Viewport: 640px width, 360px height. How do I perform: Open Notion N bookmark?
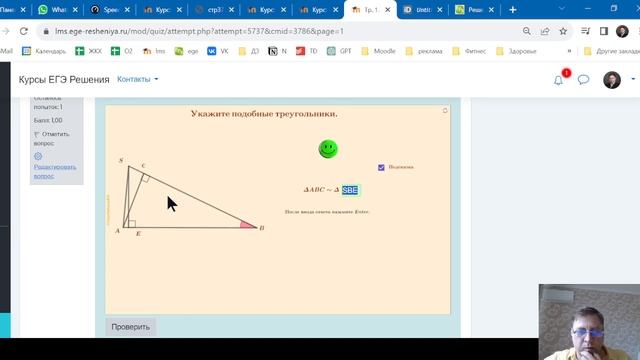pyautogui.click(x=278, y=51)
